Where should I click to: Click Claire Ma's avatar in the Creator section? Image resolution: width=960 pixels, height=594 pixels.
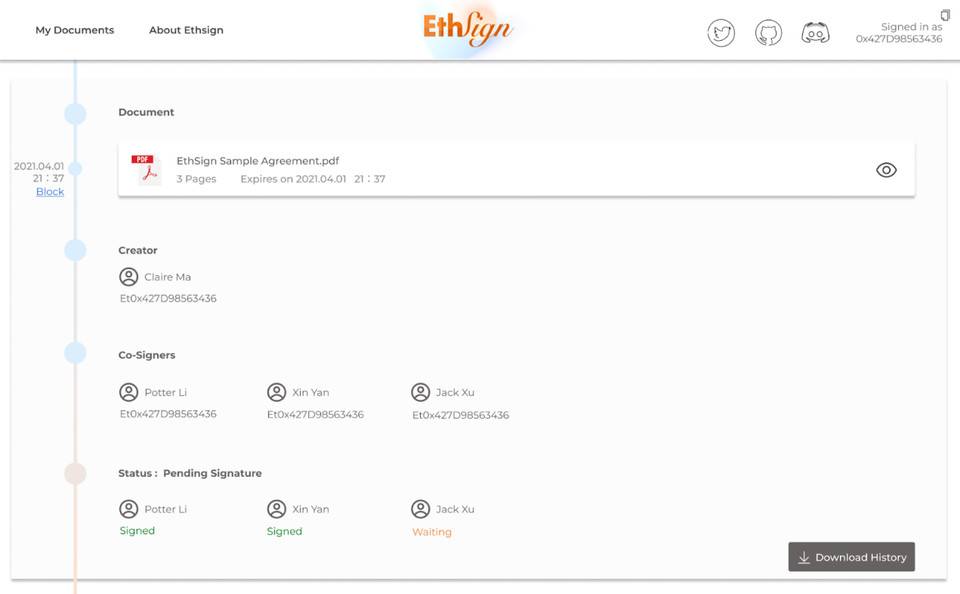(128, 276)
